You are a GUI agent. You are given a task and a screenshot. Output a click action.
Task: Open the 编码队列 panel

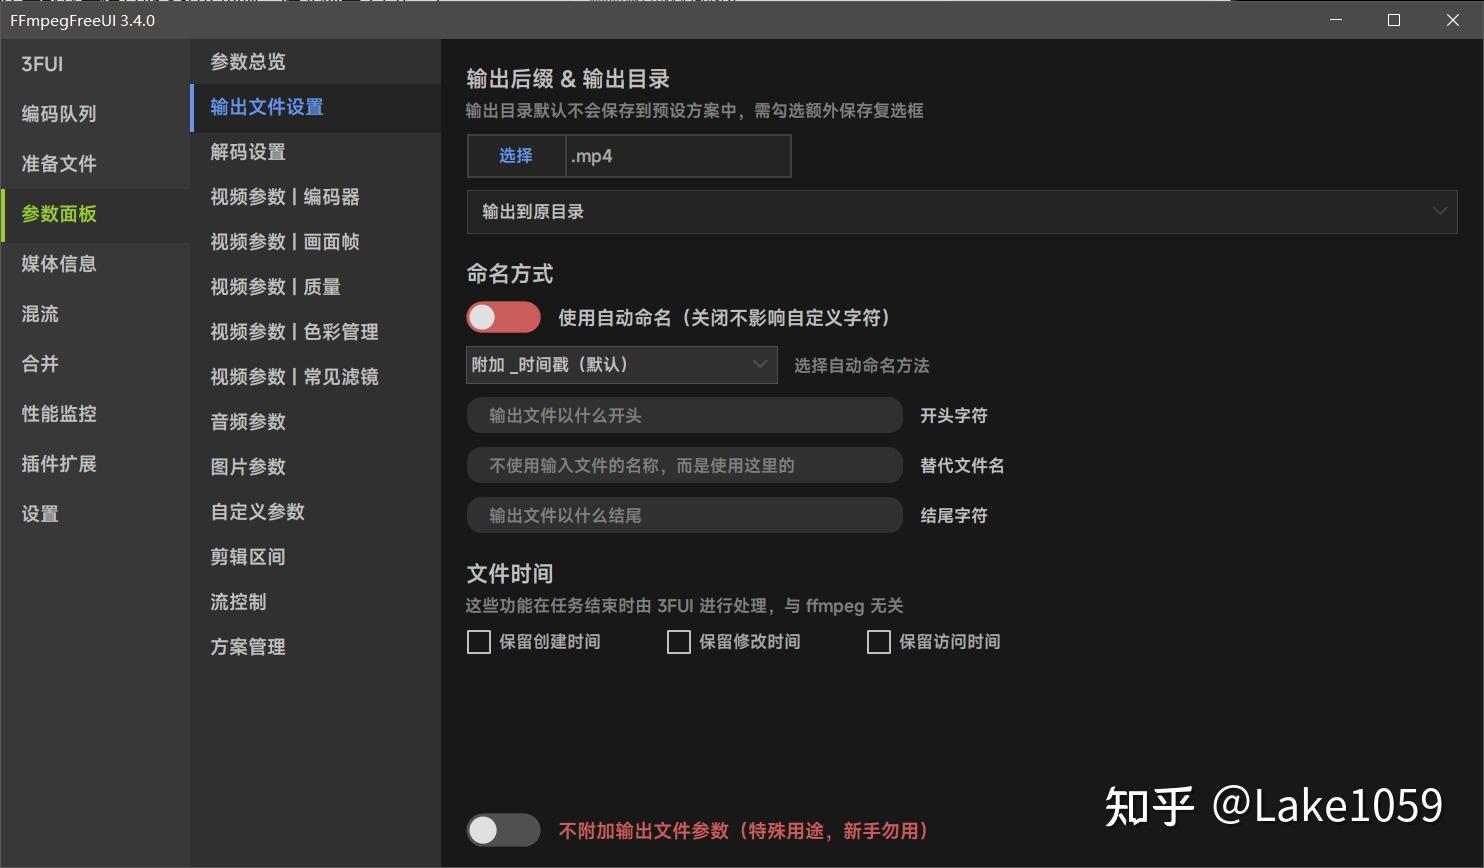58,114
